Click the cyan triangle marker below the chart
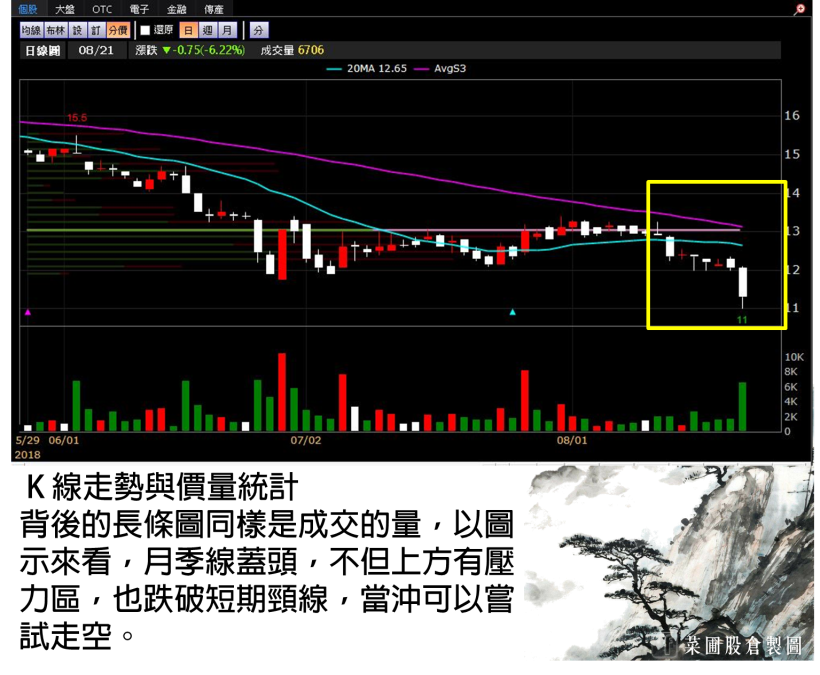This screenshot has width=820, height=675. [513, 313]
